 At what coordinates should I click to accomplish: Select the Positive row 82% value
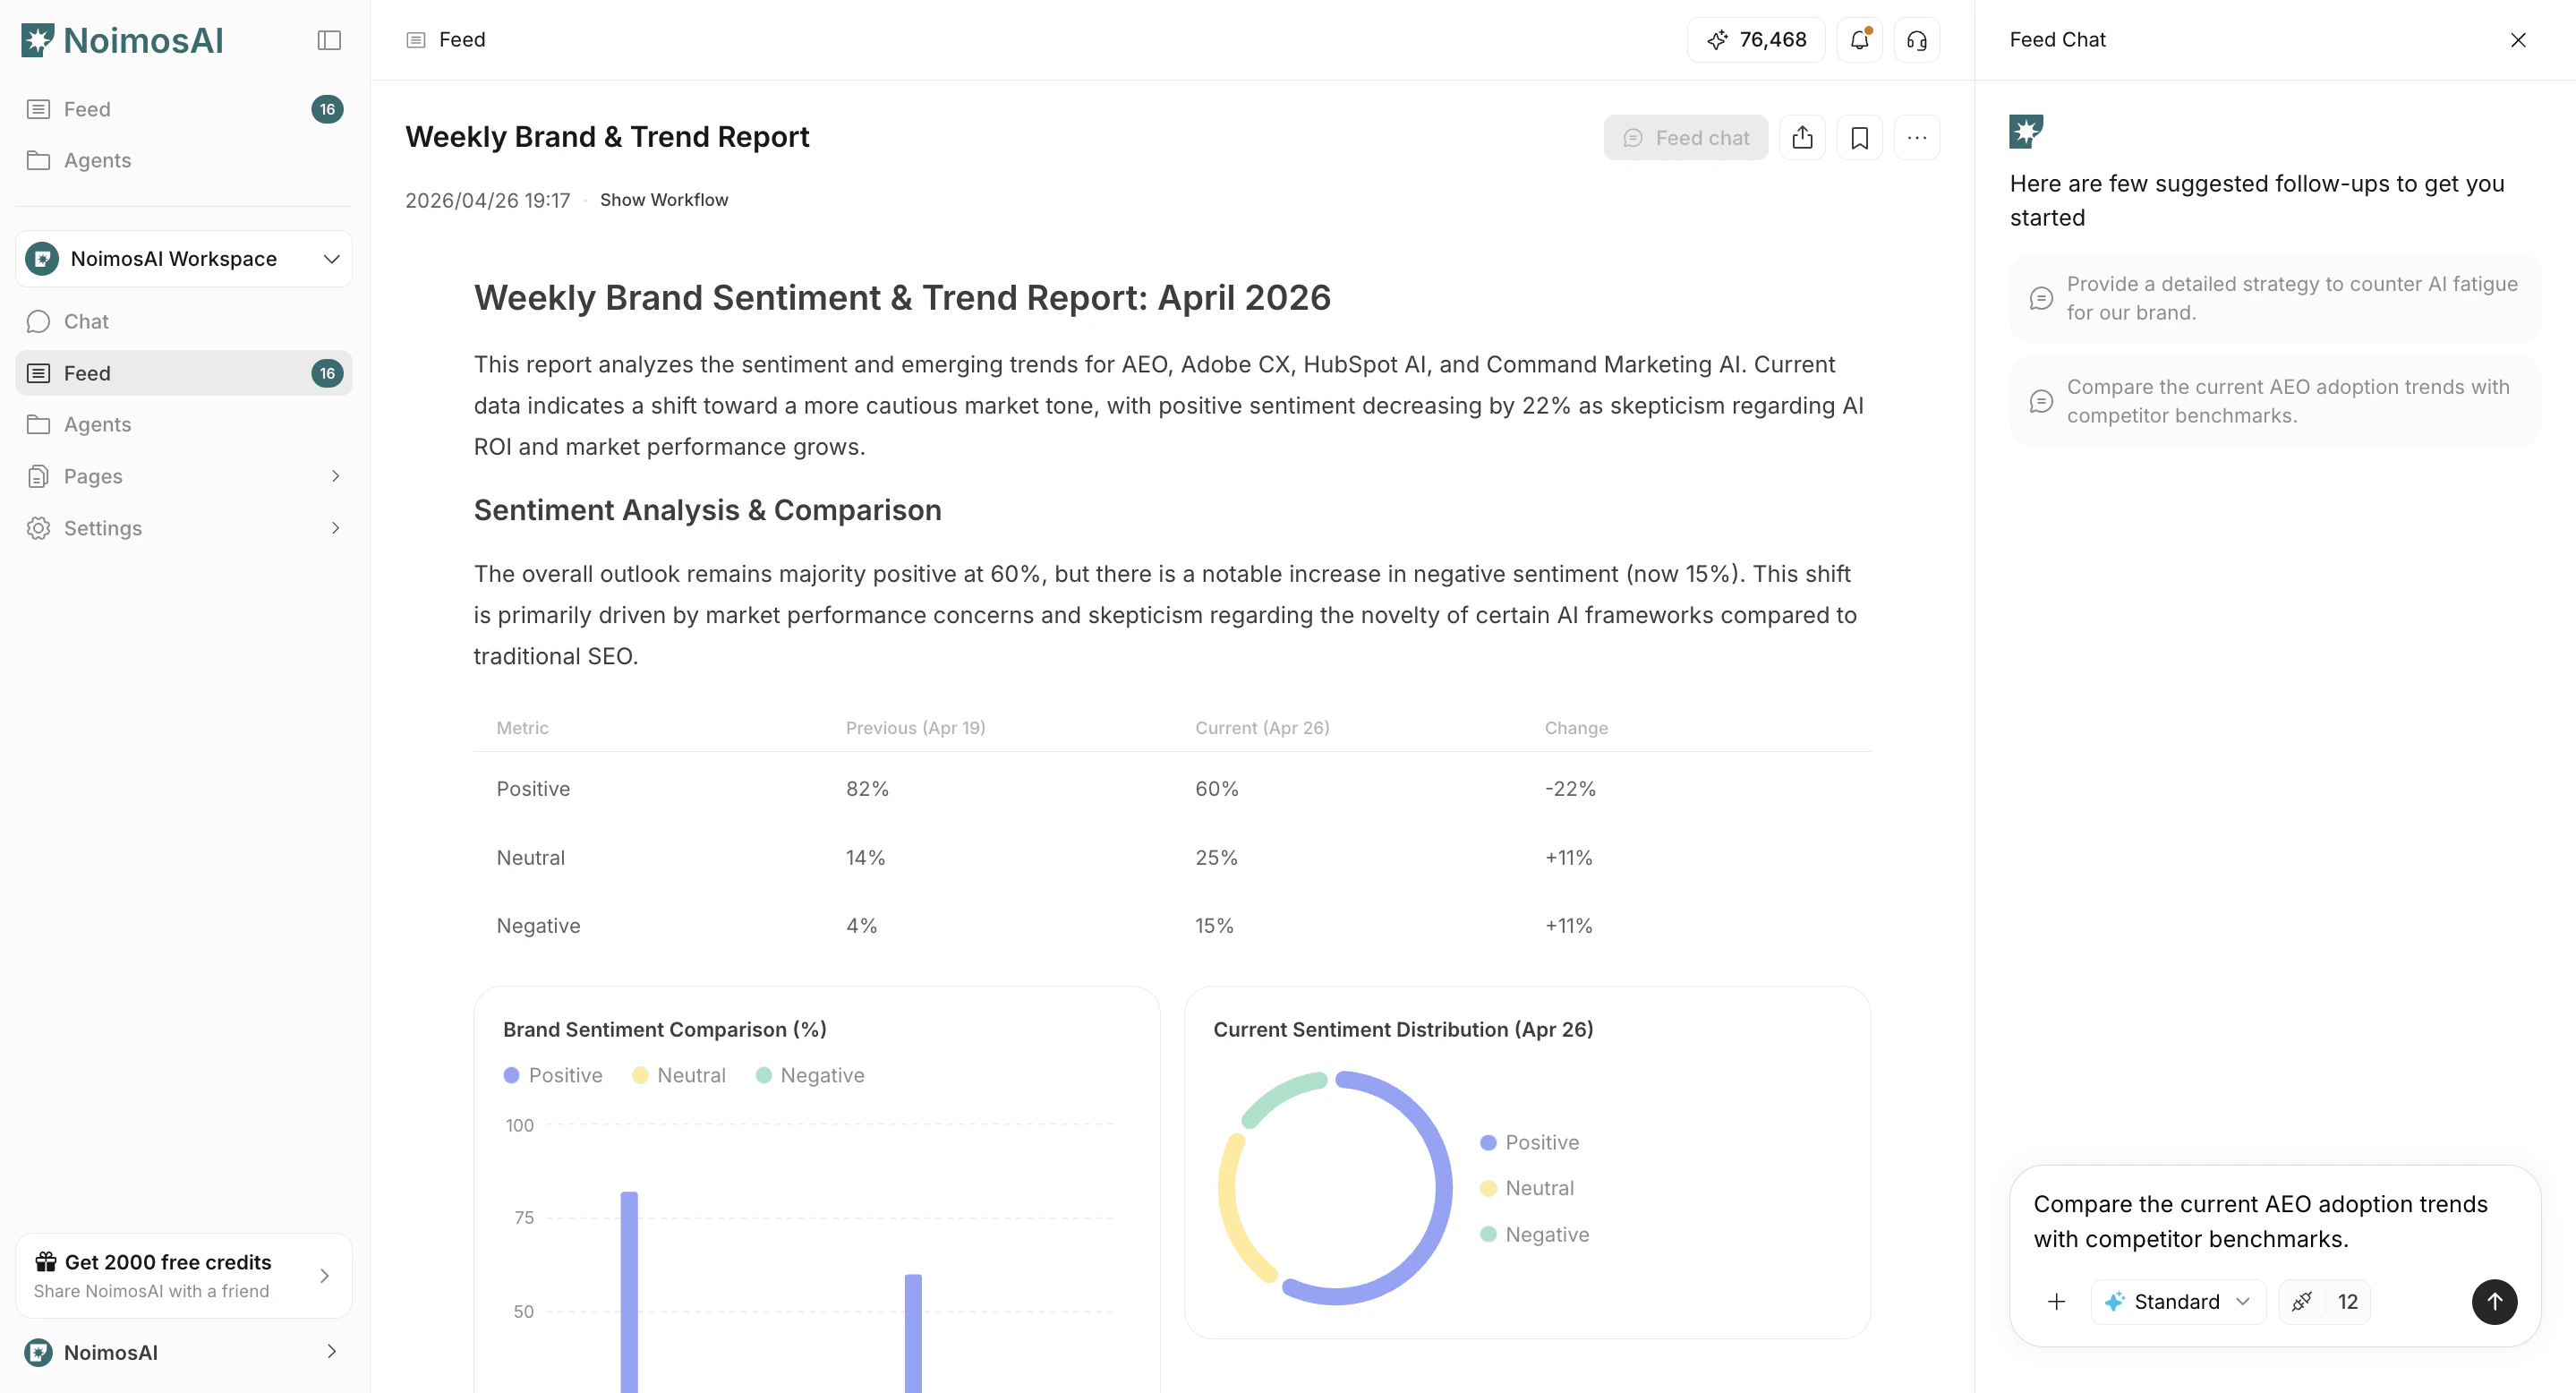click(x=867, y=789)
